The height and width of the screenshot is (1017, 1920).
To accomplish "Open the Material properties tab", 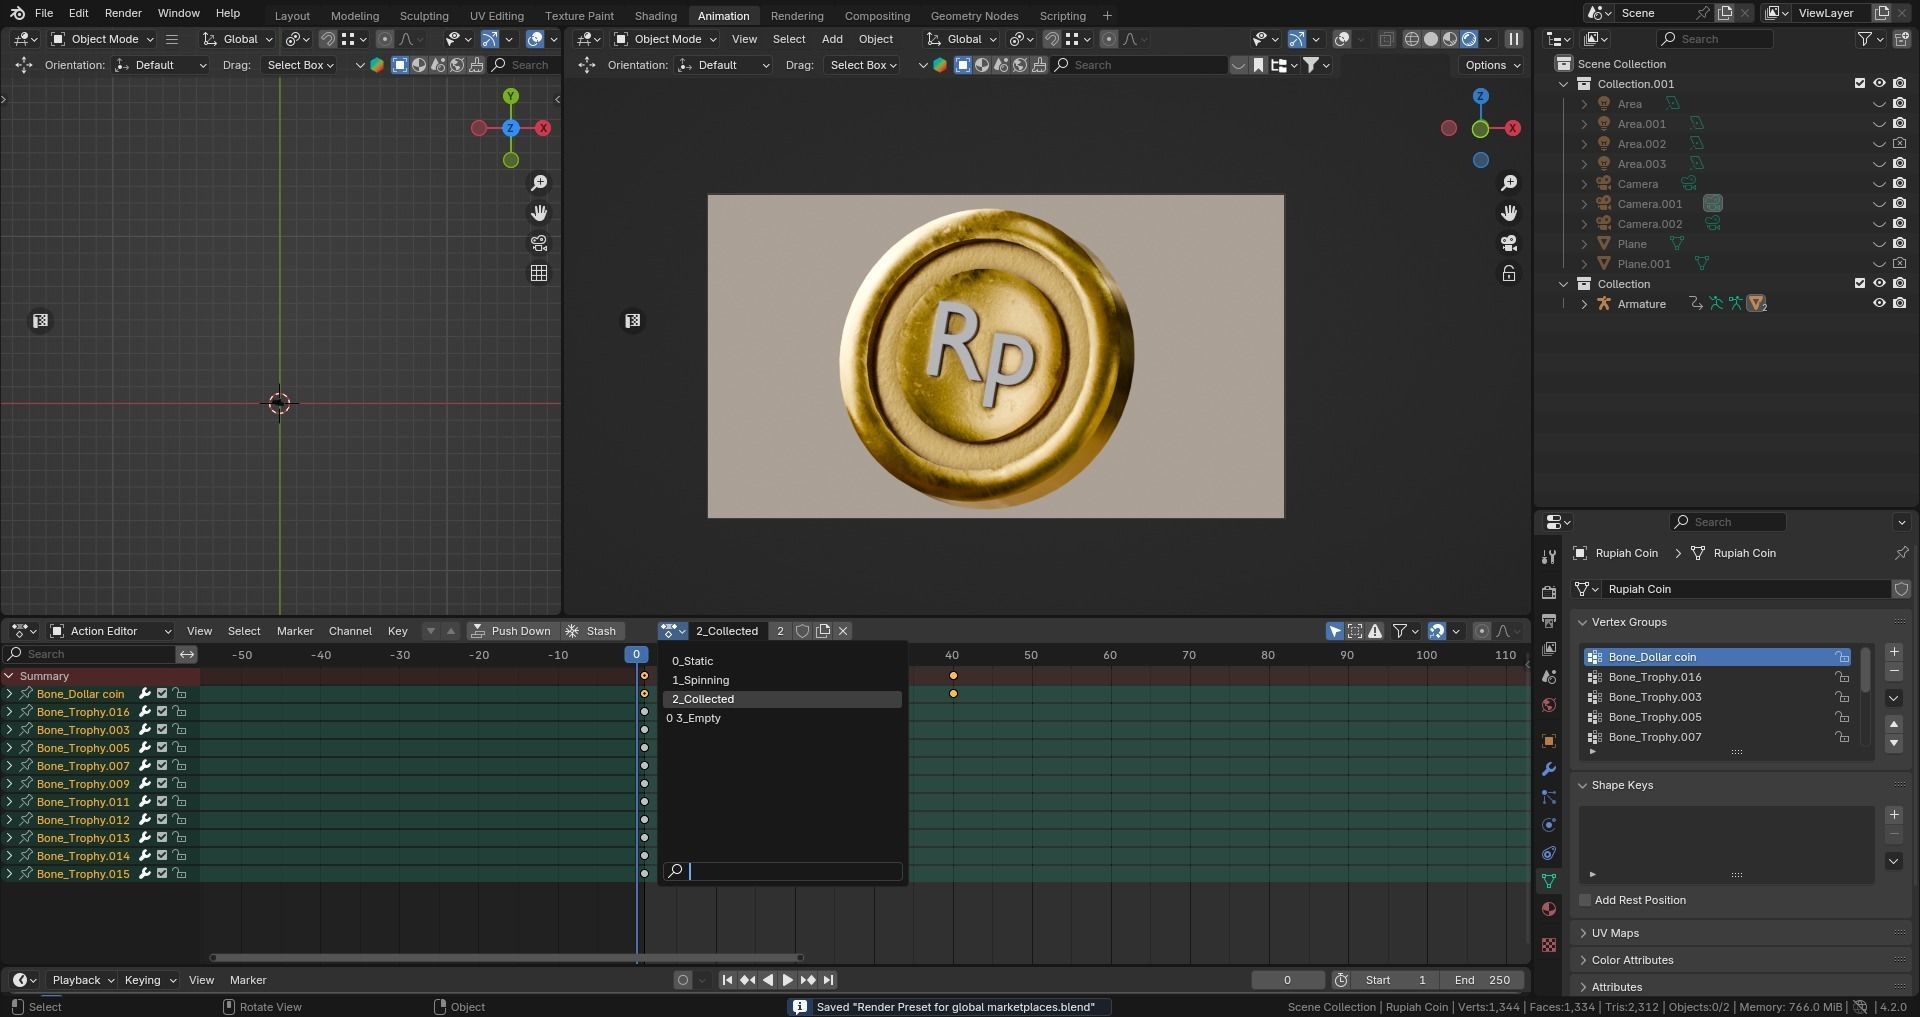I will click(x=1549, y=909).
